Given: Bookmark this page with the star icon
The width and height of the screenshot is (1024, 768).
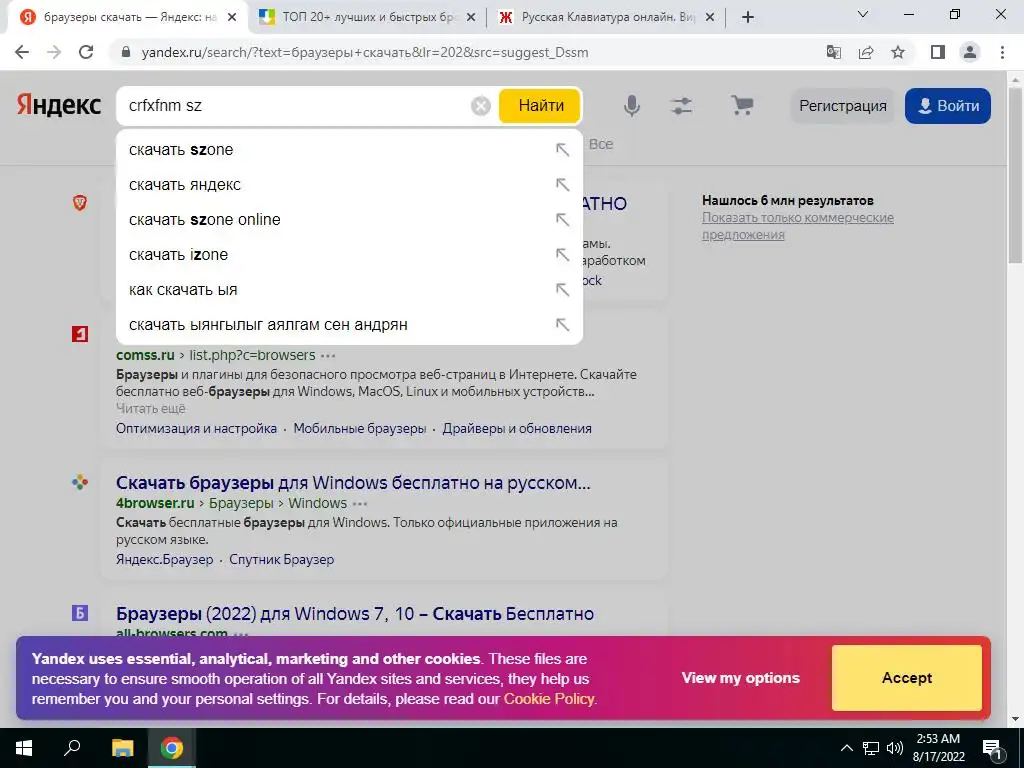Looking at the screenshot, I should pyautogui.click(x=898, y=52).
